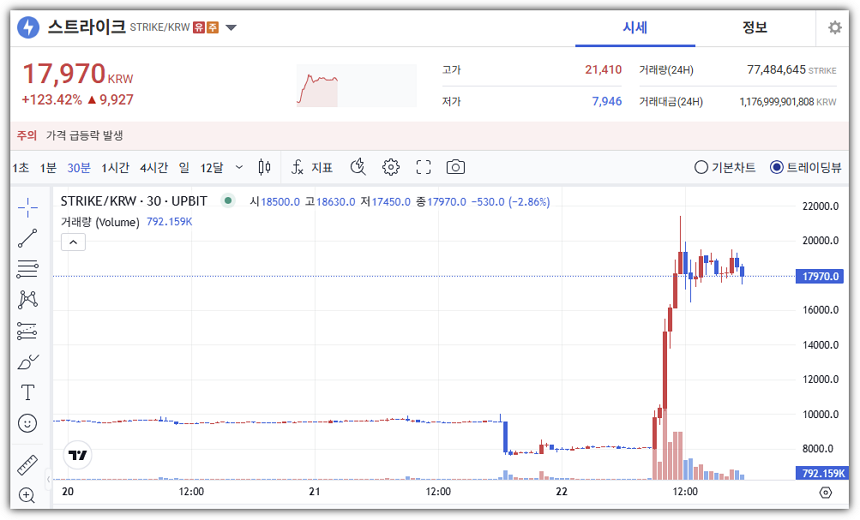The height and width of the screenshot is (520, 860).
Task: Expand the drawing toolbar side handle
Action: [49, 479]
